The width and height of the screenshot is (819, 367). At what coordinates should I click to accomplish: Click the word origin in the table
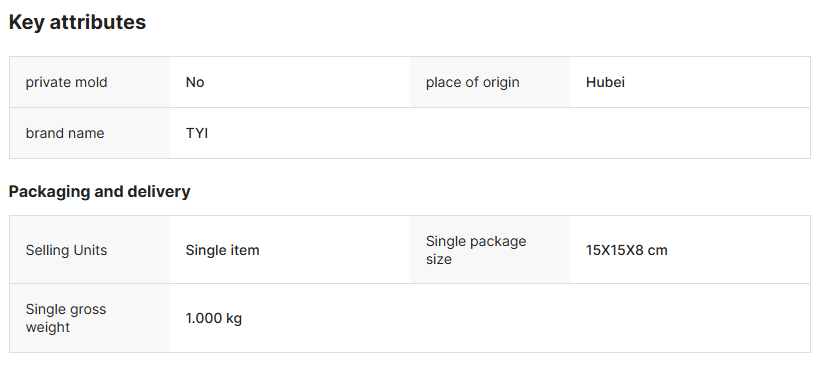pos(500,82)
